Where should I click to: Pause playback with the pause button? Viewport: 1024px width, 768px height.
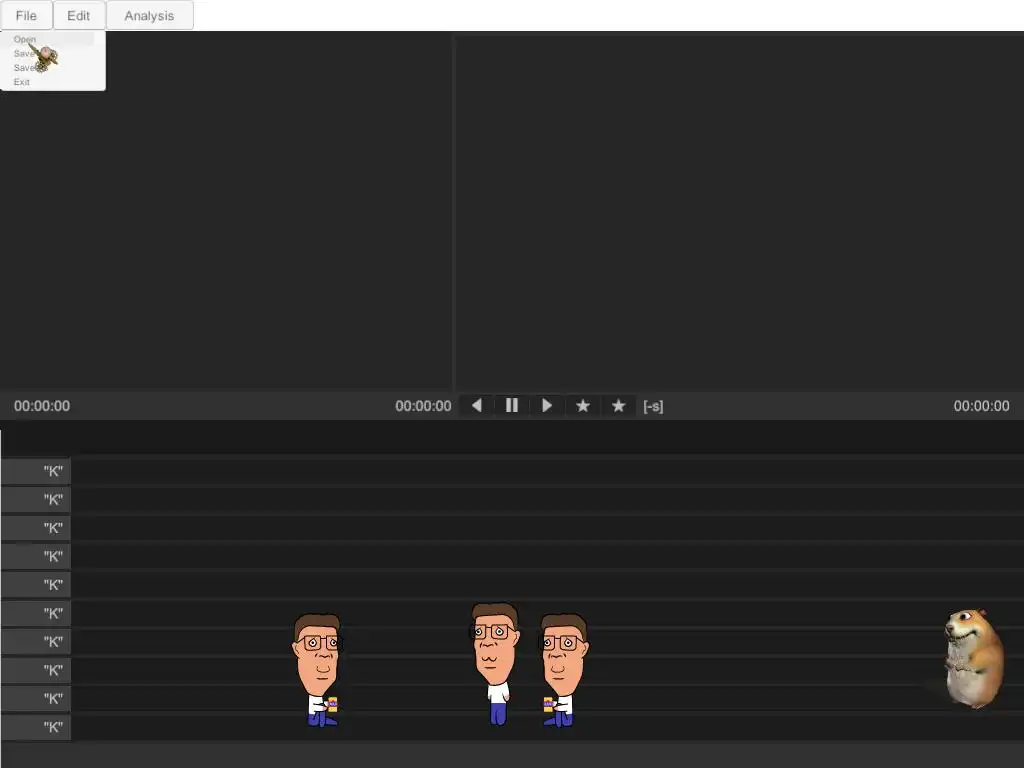pos(512,406)
